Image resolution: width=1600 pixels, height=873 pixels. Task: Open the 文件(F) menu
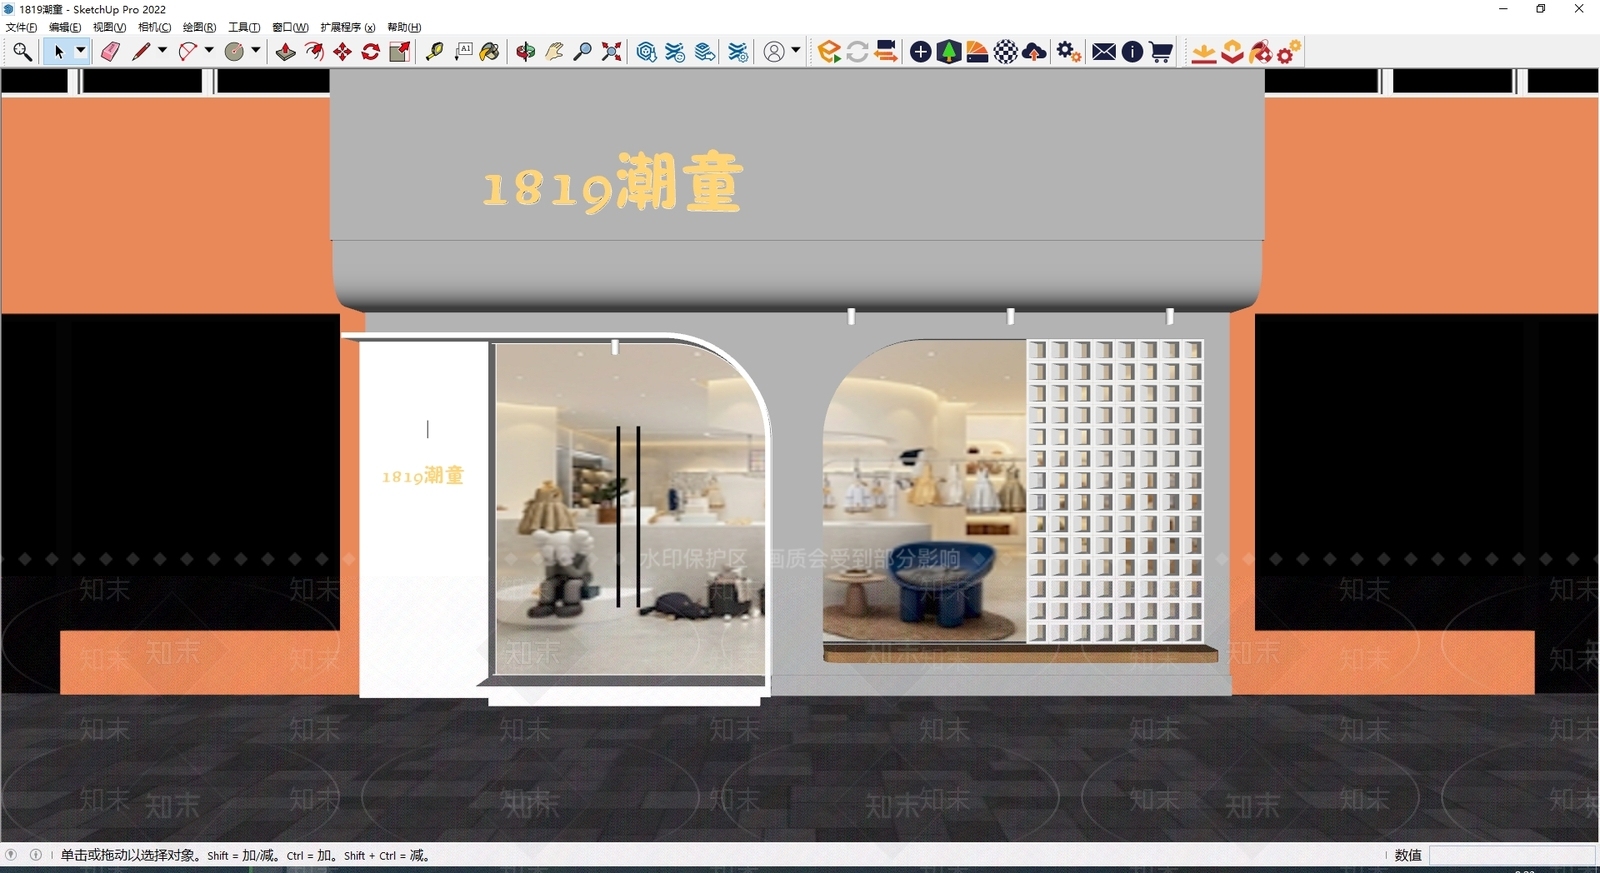click(x=21, y=27)
